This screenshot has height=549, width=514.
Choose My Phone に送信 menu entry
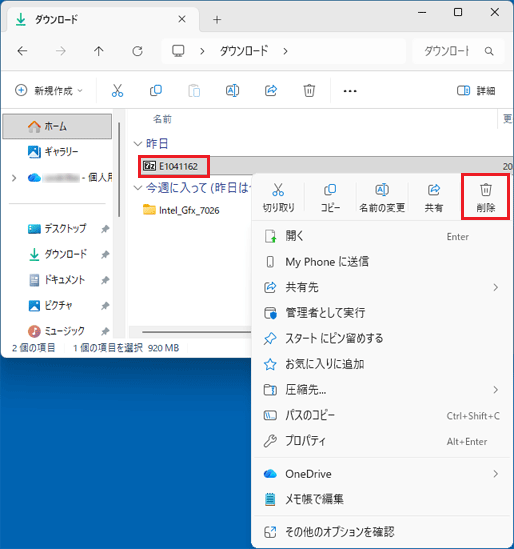pyautogui.click(x=382, y=262)
